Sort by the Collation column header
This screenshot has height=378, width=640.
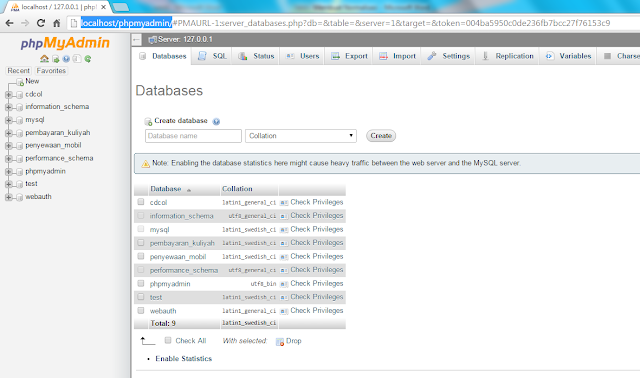(237, 189)
